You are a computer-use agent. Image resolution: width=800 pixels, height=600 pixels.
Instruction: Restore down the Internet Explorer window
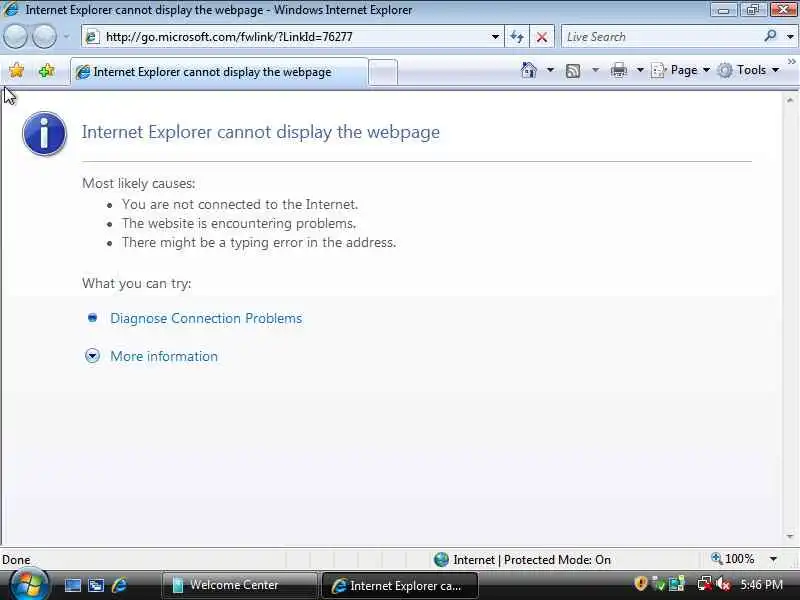(753, 9)
